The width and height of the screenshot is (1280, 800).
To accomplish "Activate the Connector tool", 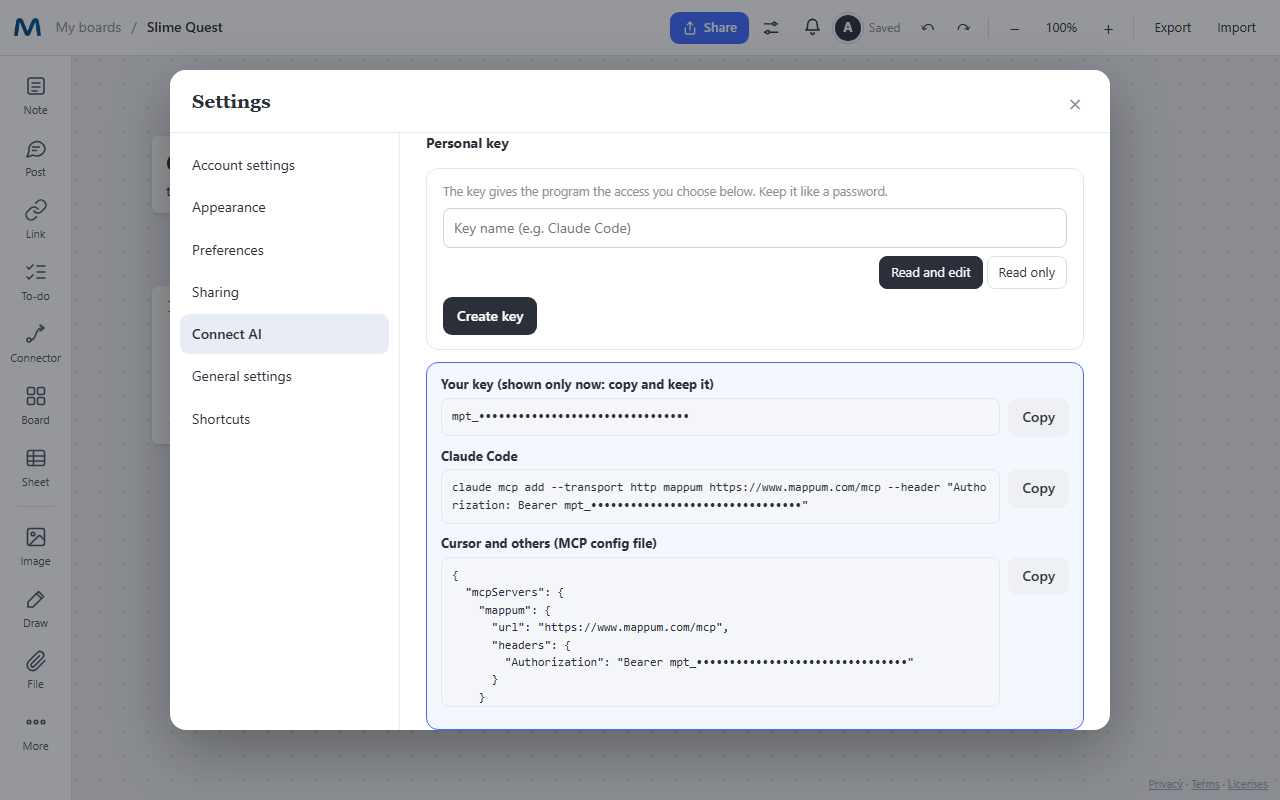I will point(35,344).
